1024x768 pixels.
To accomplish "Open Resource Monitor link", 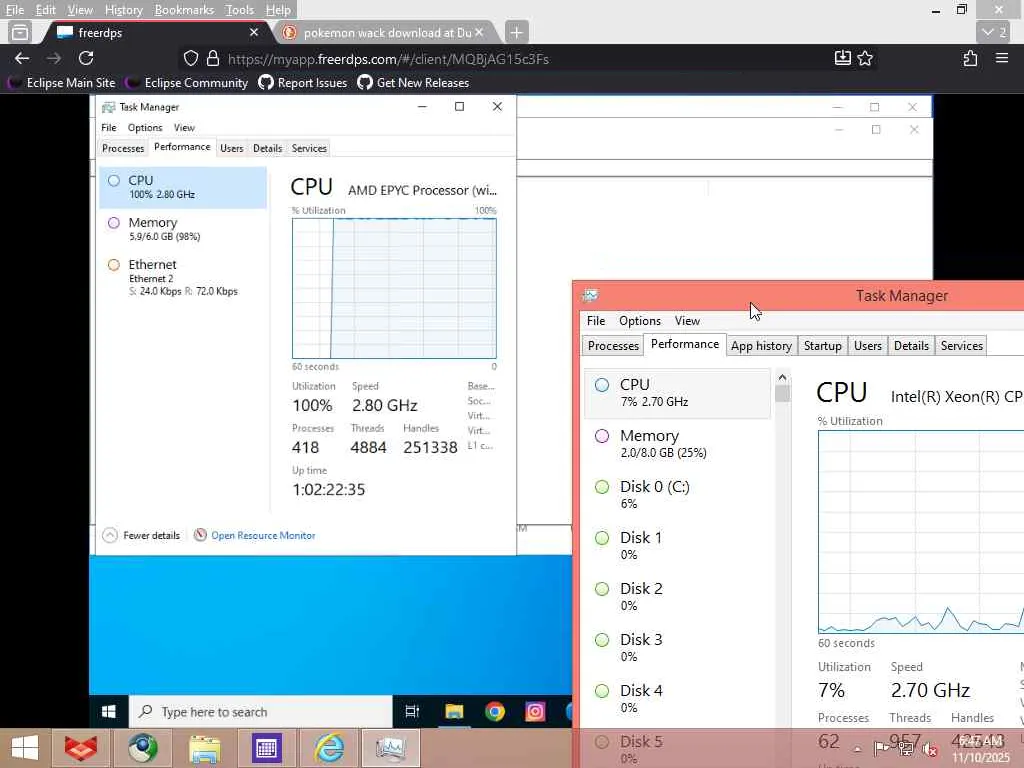I will 255,536.
